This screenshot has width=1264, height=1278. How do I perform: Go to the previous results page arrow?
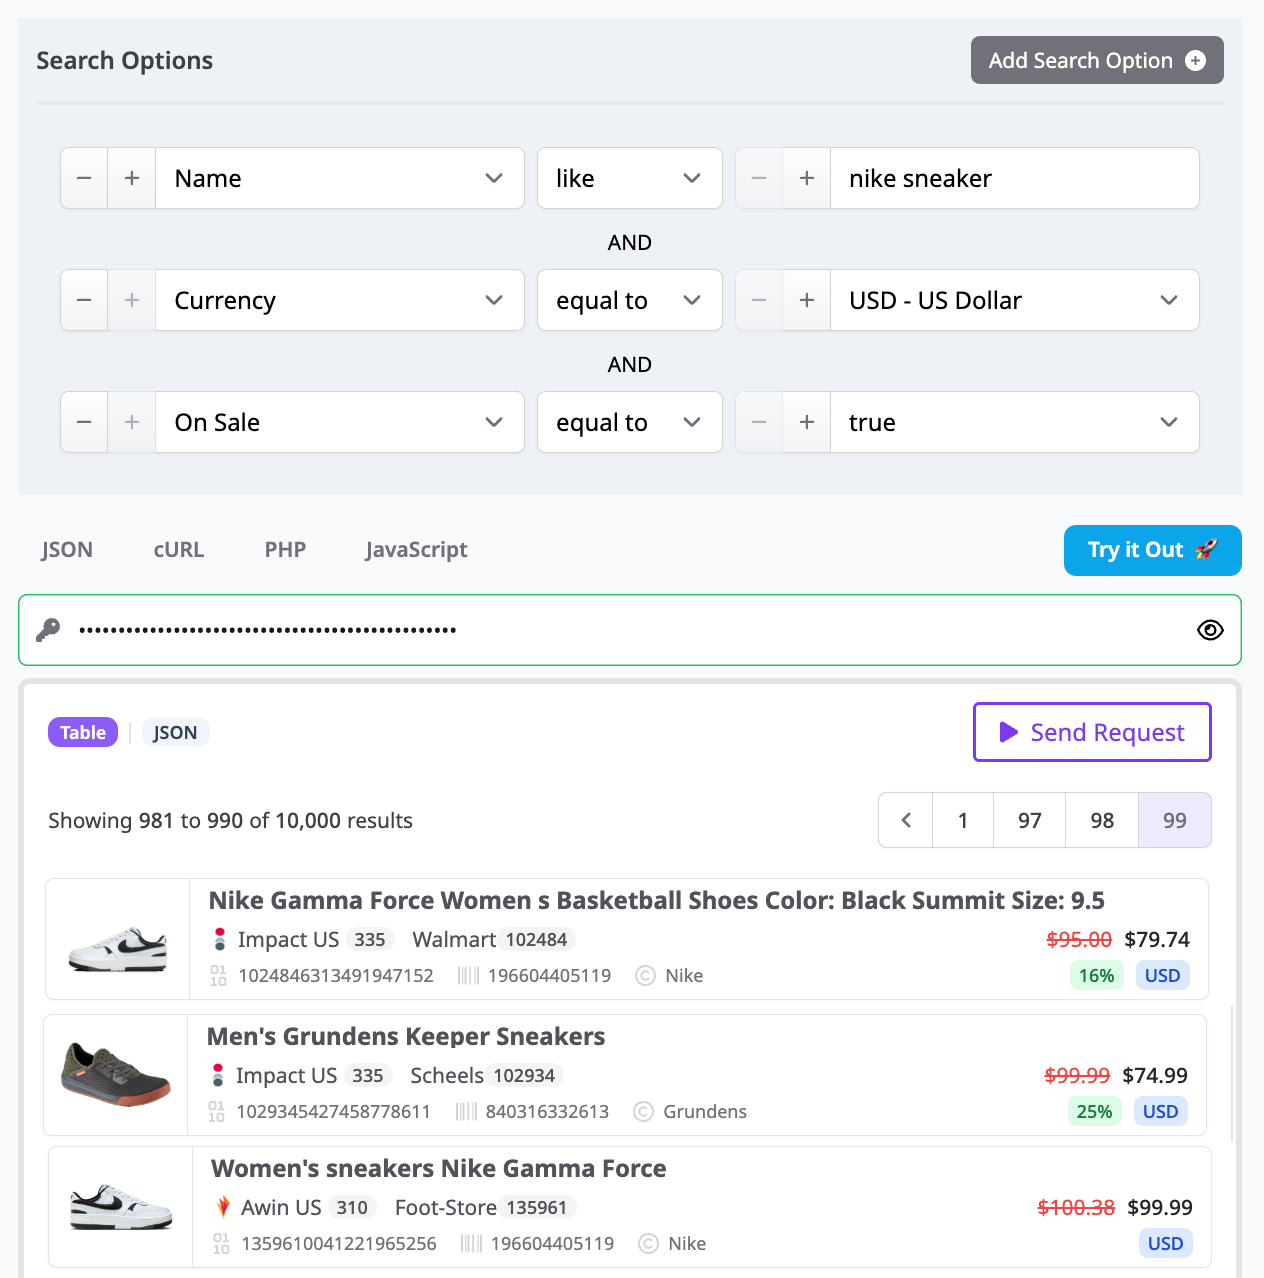[x=906, y=820]
